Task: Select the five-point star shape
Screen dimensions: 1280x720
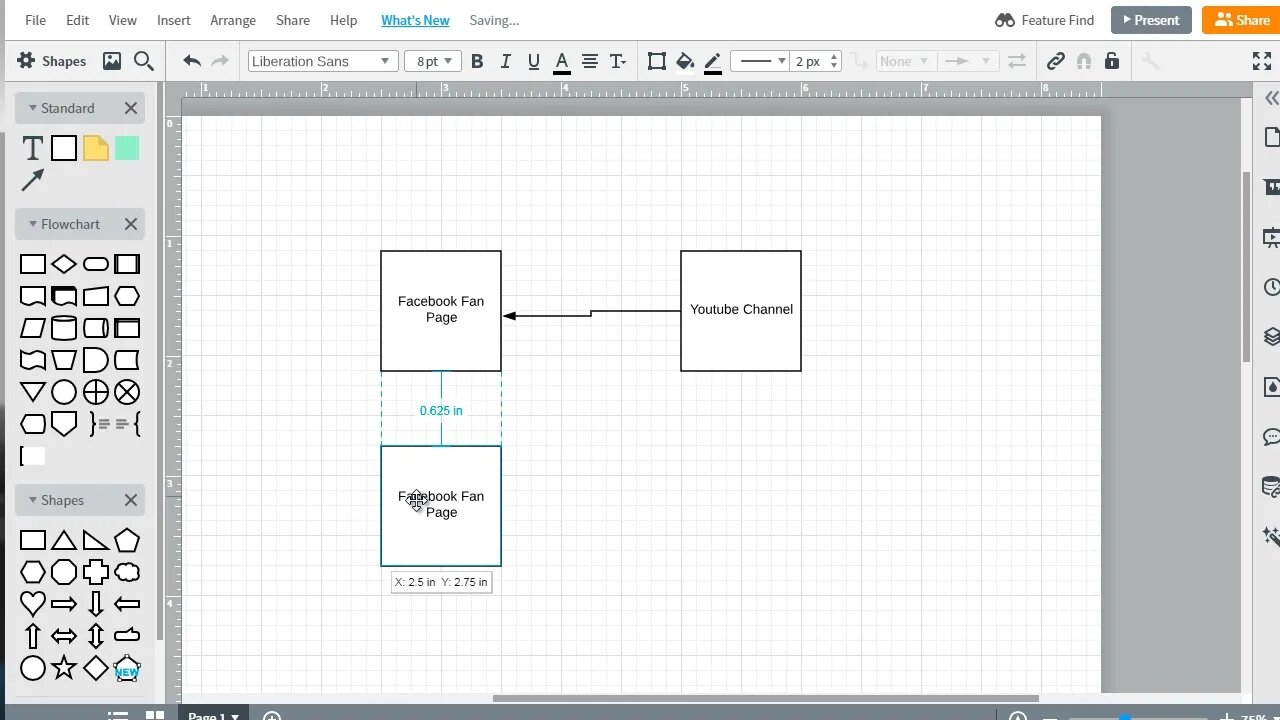Action: click(64, 668)
